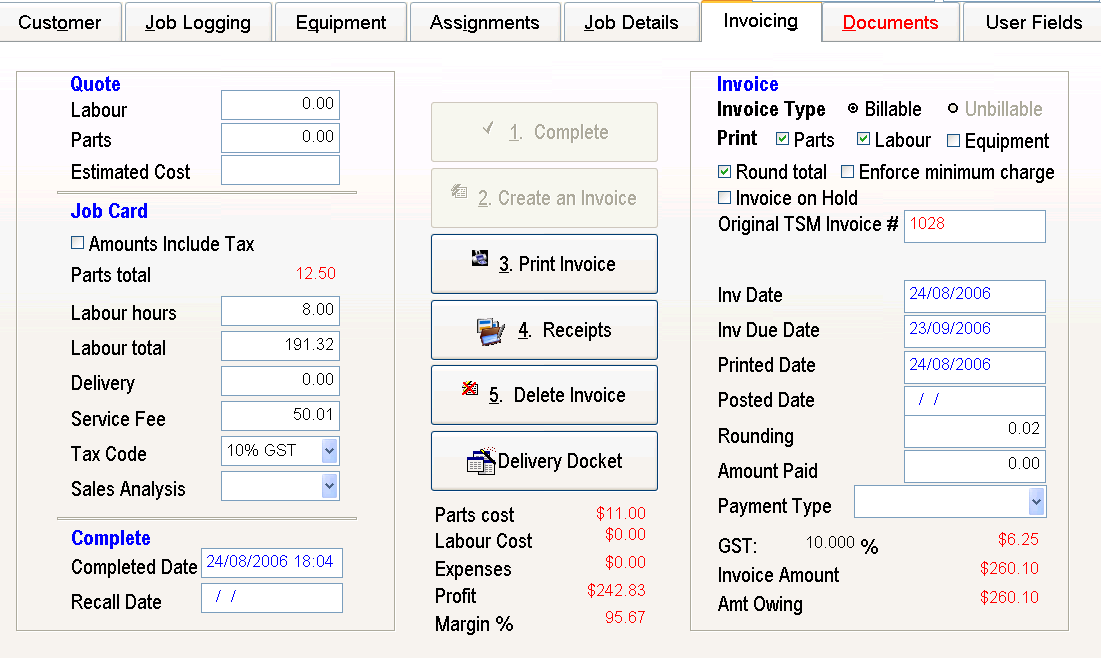Toggle the Print Equipment checkbox
1101x658 pixels.
(x=953, y=141)
